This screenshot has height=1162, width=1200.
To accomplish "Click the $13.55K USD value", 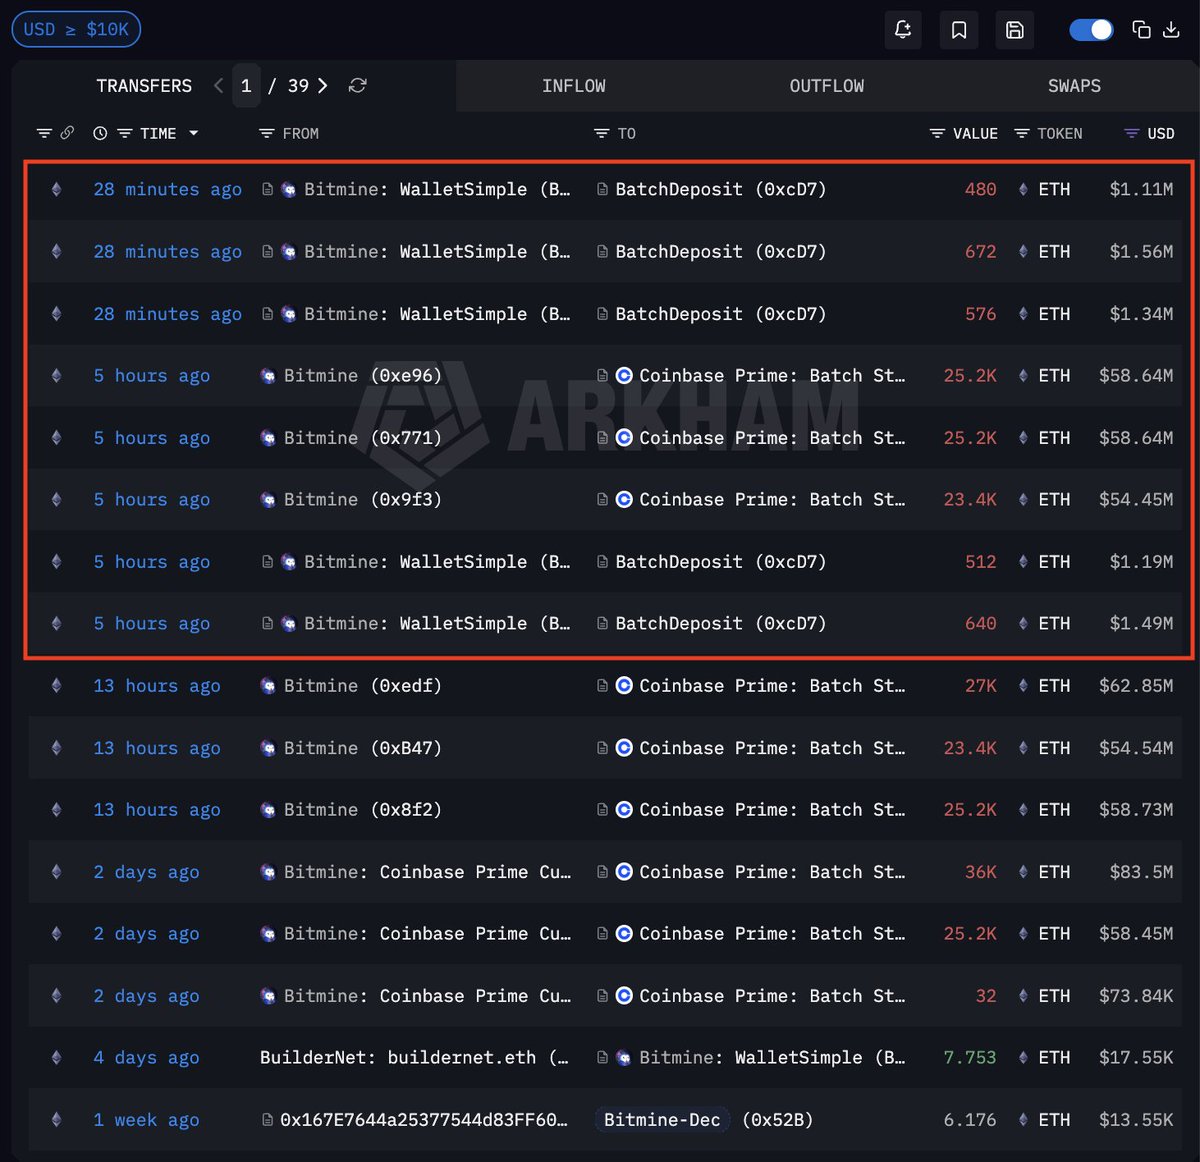I will 1136,1119.
